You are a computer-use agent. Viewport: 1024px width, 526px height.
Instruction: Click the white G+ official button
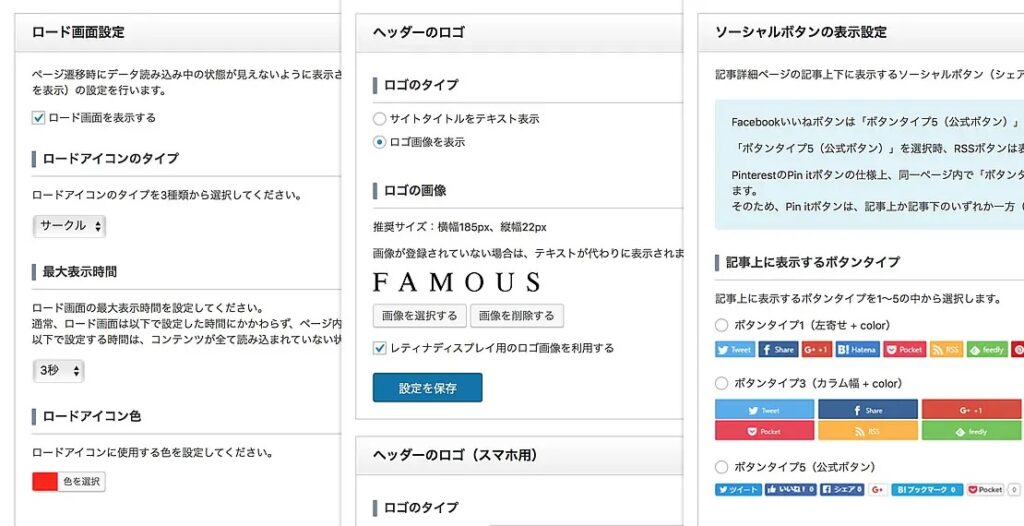coord(878,489)
